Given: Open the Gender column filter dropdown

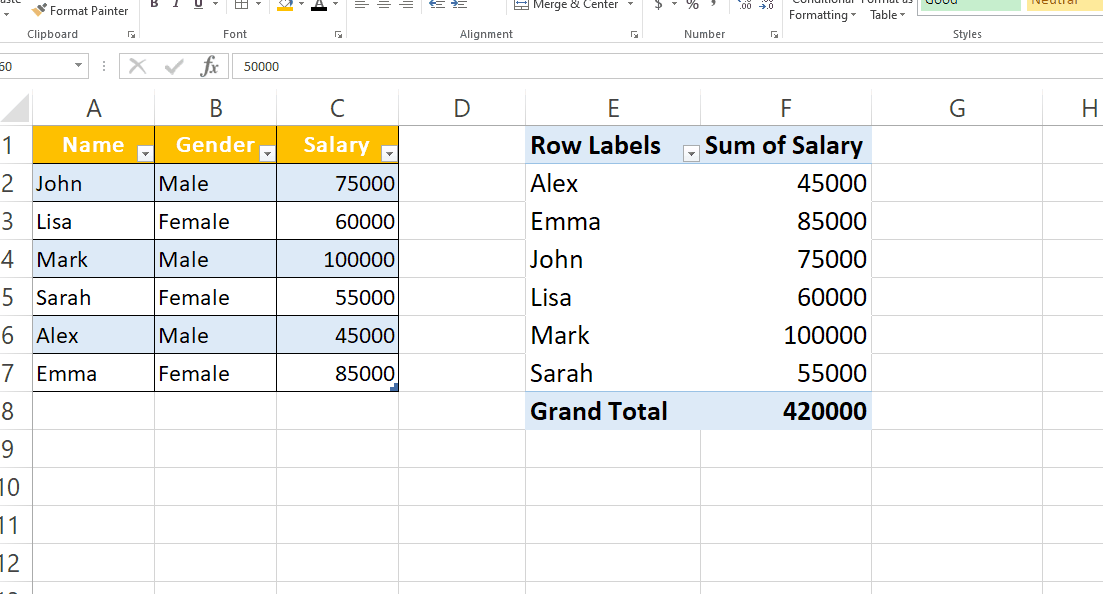Looking at the screenshot, I should pos(266,151).
